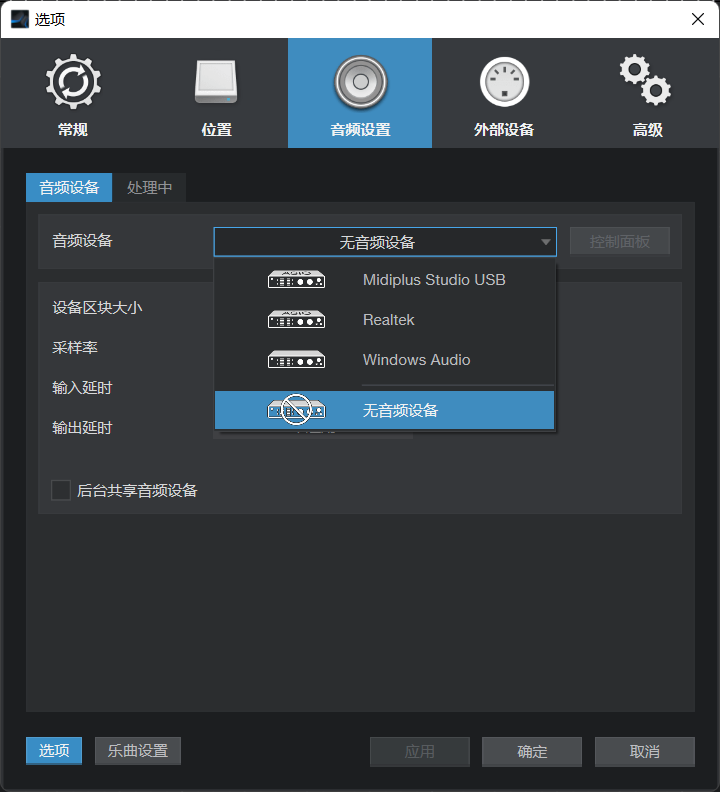Choose Midiplus Studio USB from the list
This screenshot has width=720, height=792.
pos(385,279)
